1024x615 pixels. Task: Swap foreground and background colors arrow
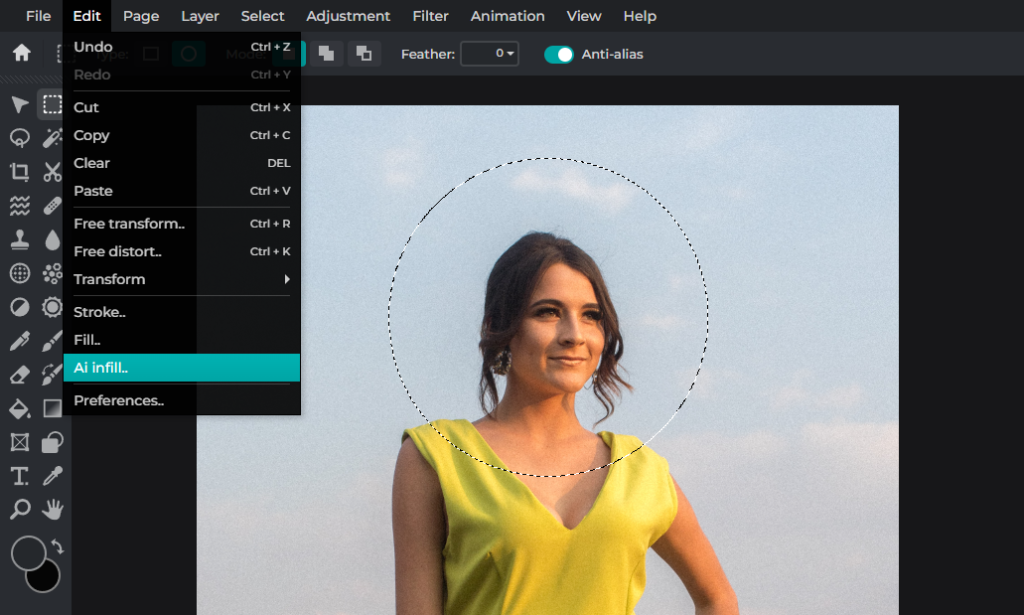(57, 547)
